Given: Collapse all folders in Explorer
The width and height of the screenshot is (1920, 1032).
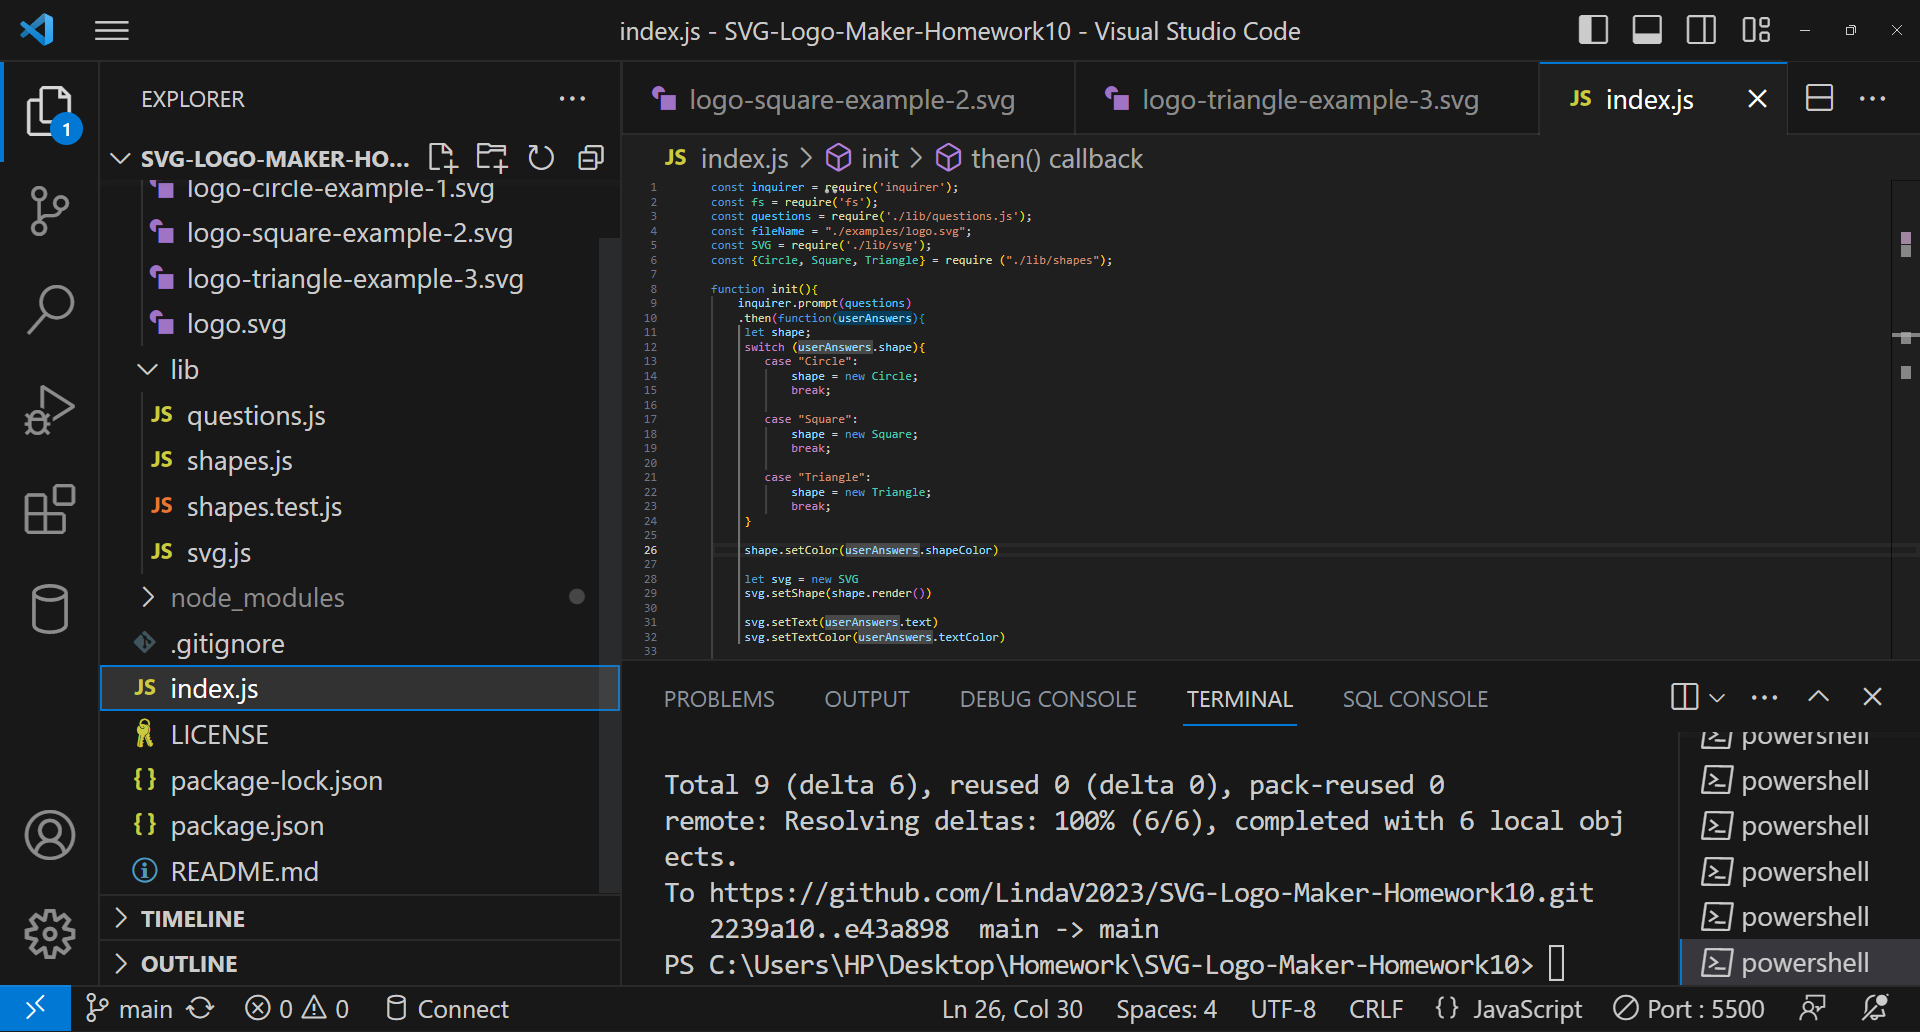Looking at the screenshot, I should coord(590,157).
